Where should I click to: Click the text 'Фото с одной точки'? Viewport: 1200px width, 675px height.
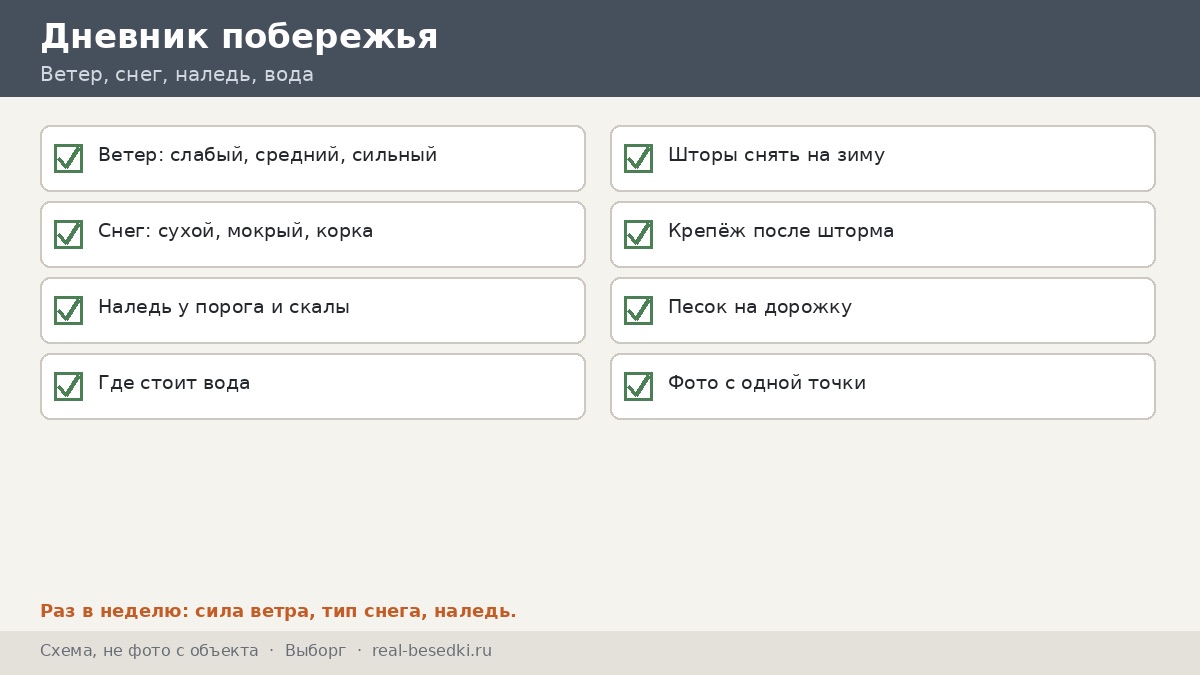coord(767,383)
